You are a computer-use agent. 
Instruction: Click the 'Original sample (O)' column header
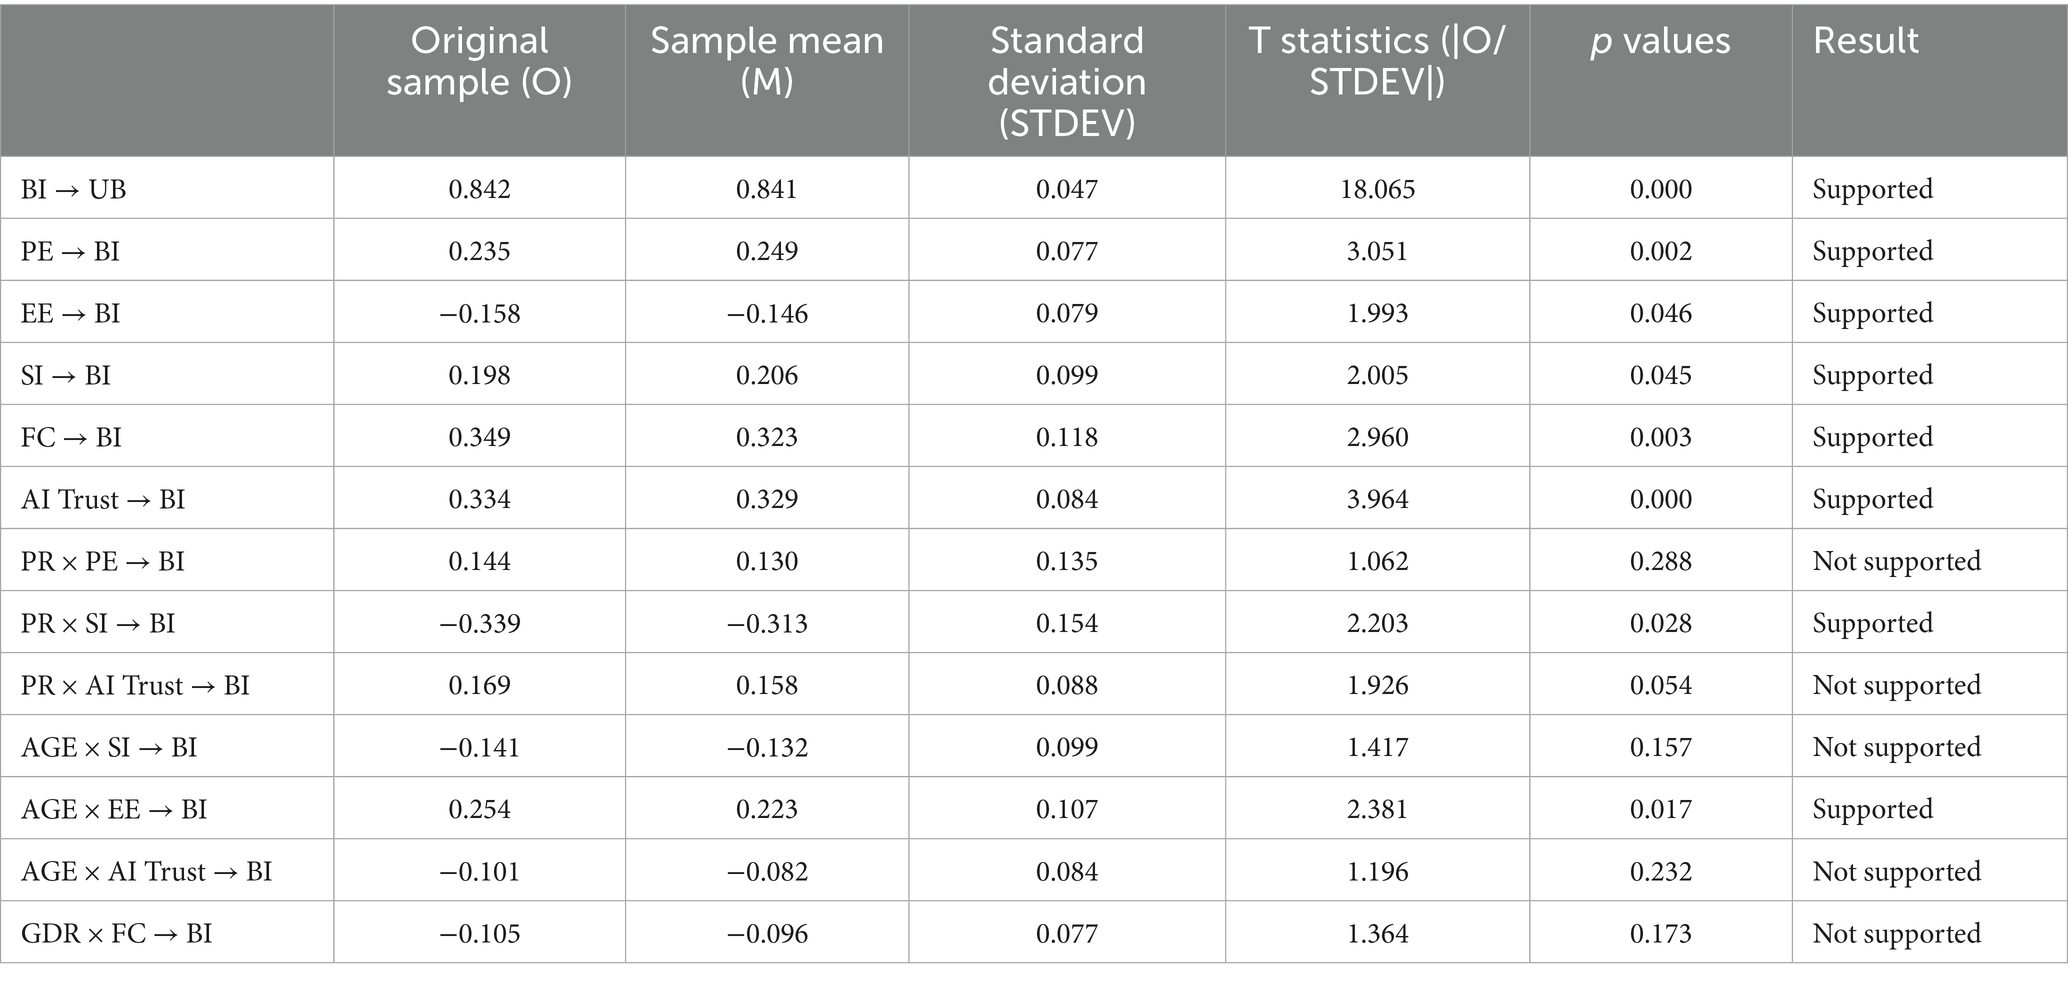pos(479,61)
